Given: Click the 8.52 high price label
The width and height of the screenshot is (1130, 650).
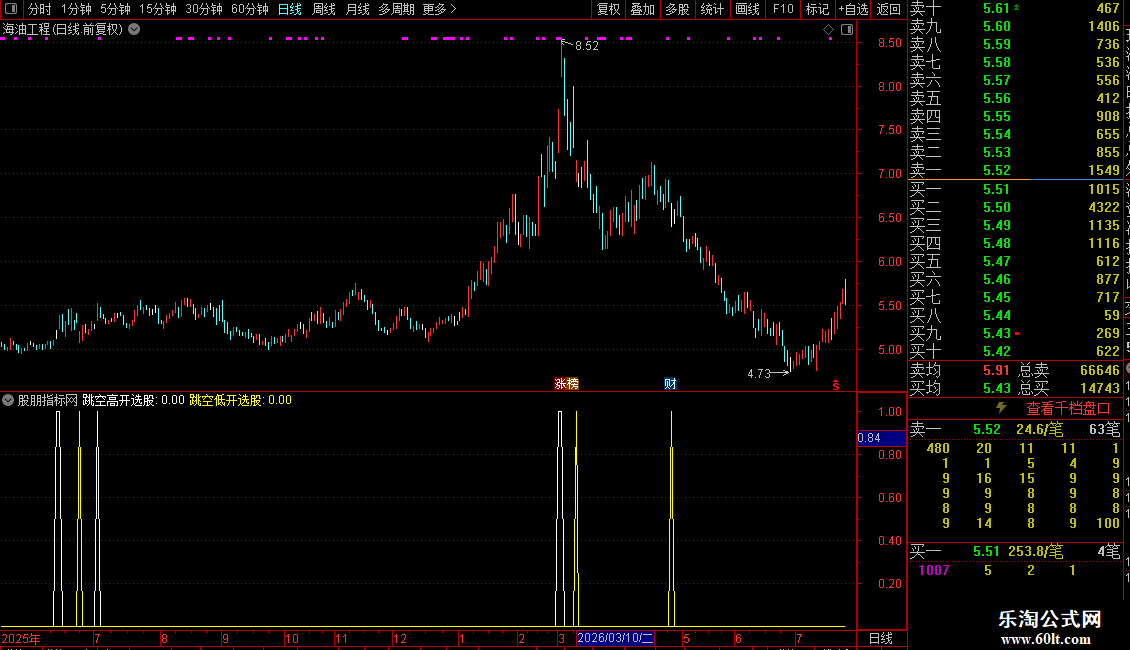Looking at the screenshot, I should (x=587, y=45).
